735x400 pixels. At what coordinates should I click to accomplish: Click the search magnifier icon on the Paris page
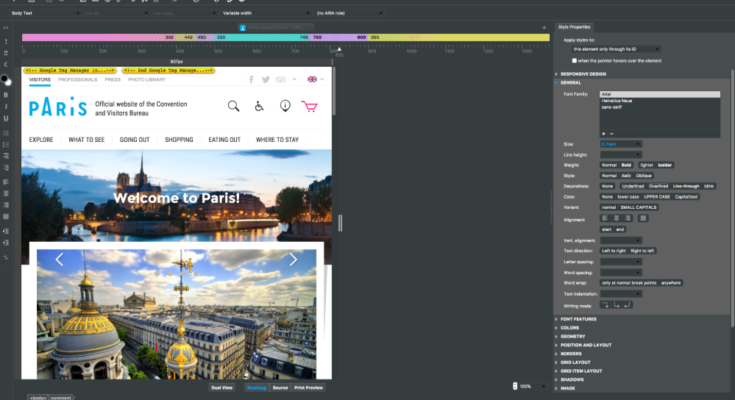point(233,106)
